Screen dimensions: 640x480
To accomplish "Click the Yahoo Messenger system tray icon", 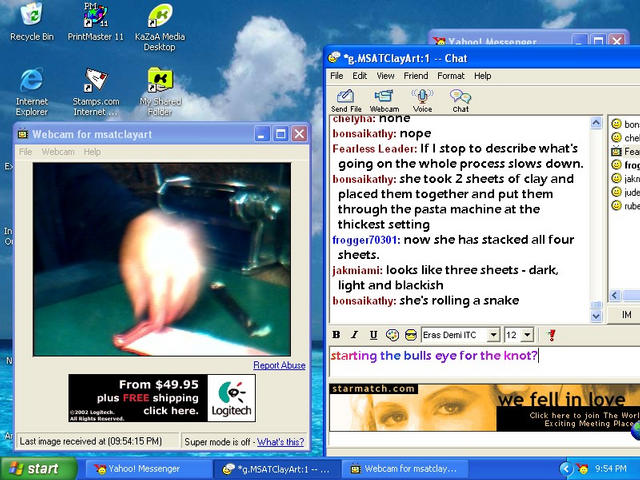I will coord(582,469).
